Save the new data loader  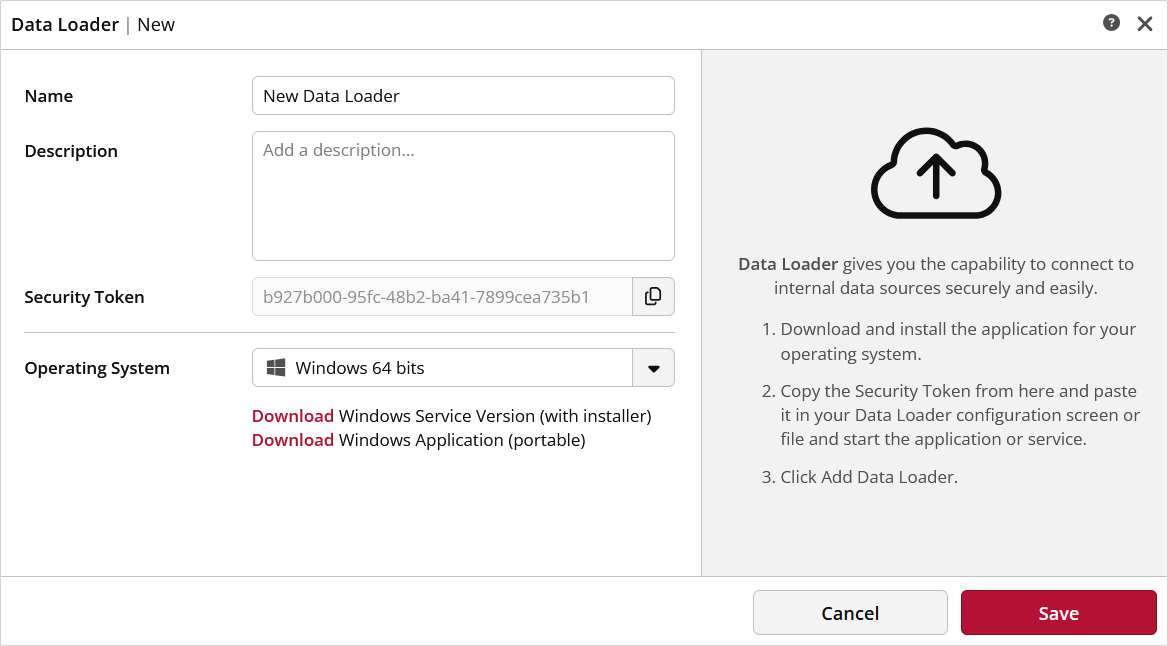point(1058,613)
